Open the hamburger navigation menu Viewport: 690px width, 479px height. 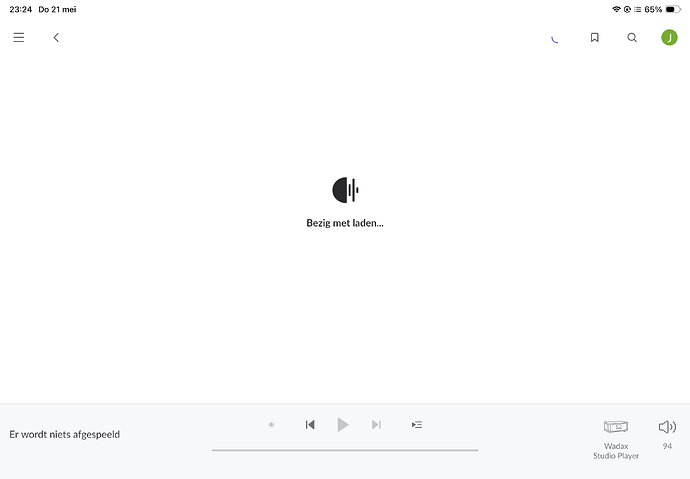tap(18, 37)
